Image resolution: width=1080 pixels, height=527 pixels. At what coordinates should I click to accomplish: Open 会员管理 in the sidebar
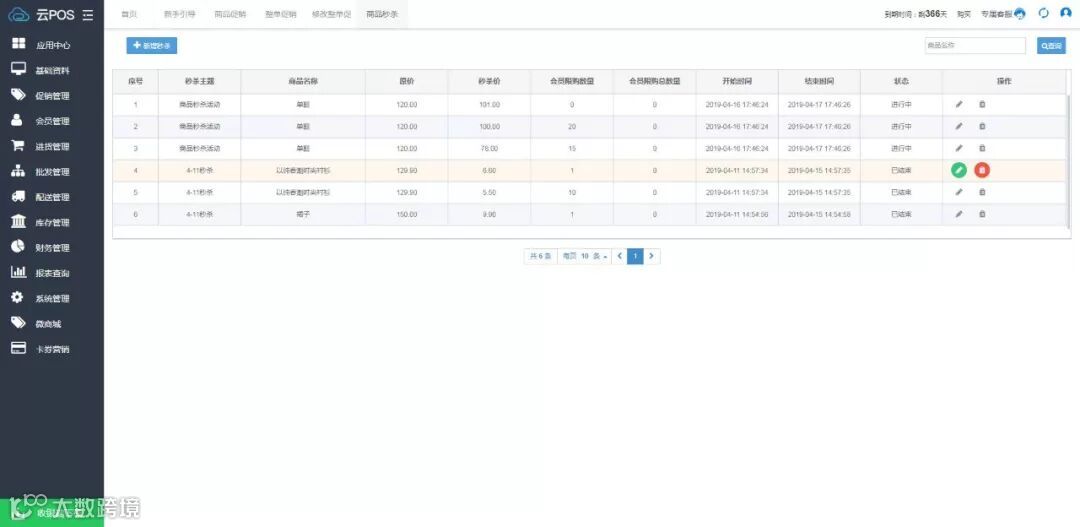52,121
